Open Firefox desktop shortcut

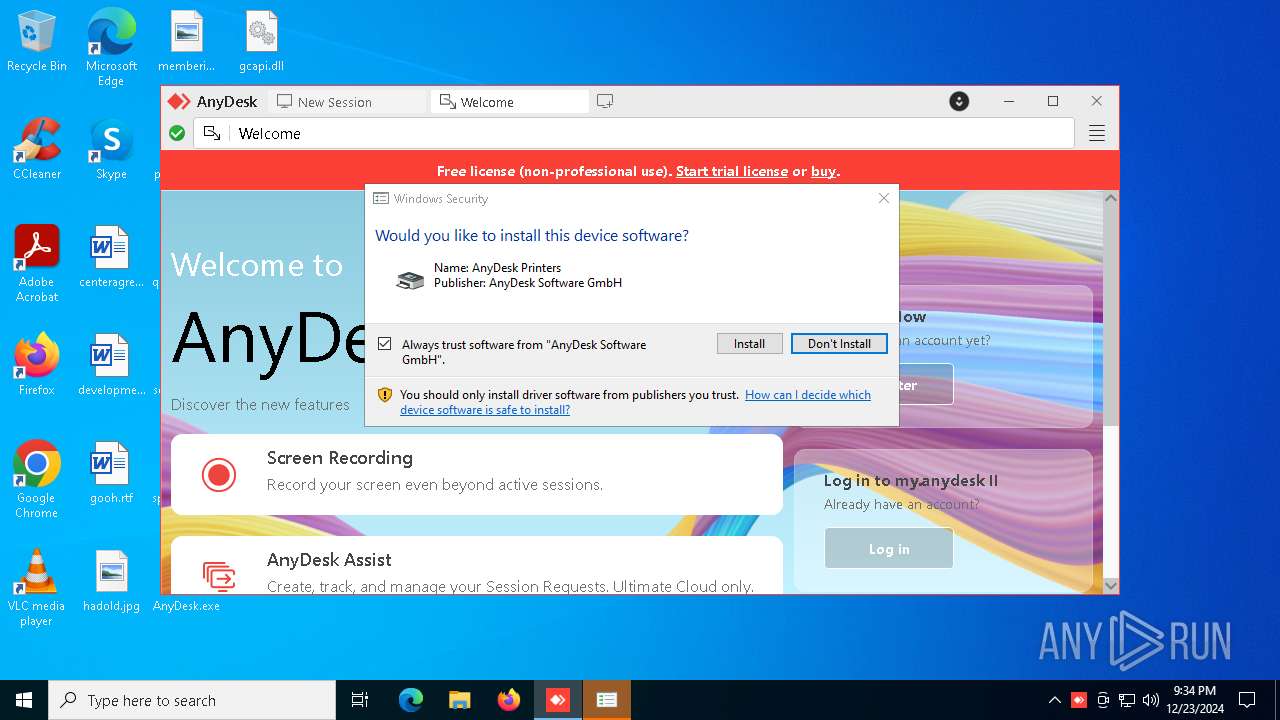[x=37, y=365]
